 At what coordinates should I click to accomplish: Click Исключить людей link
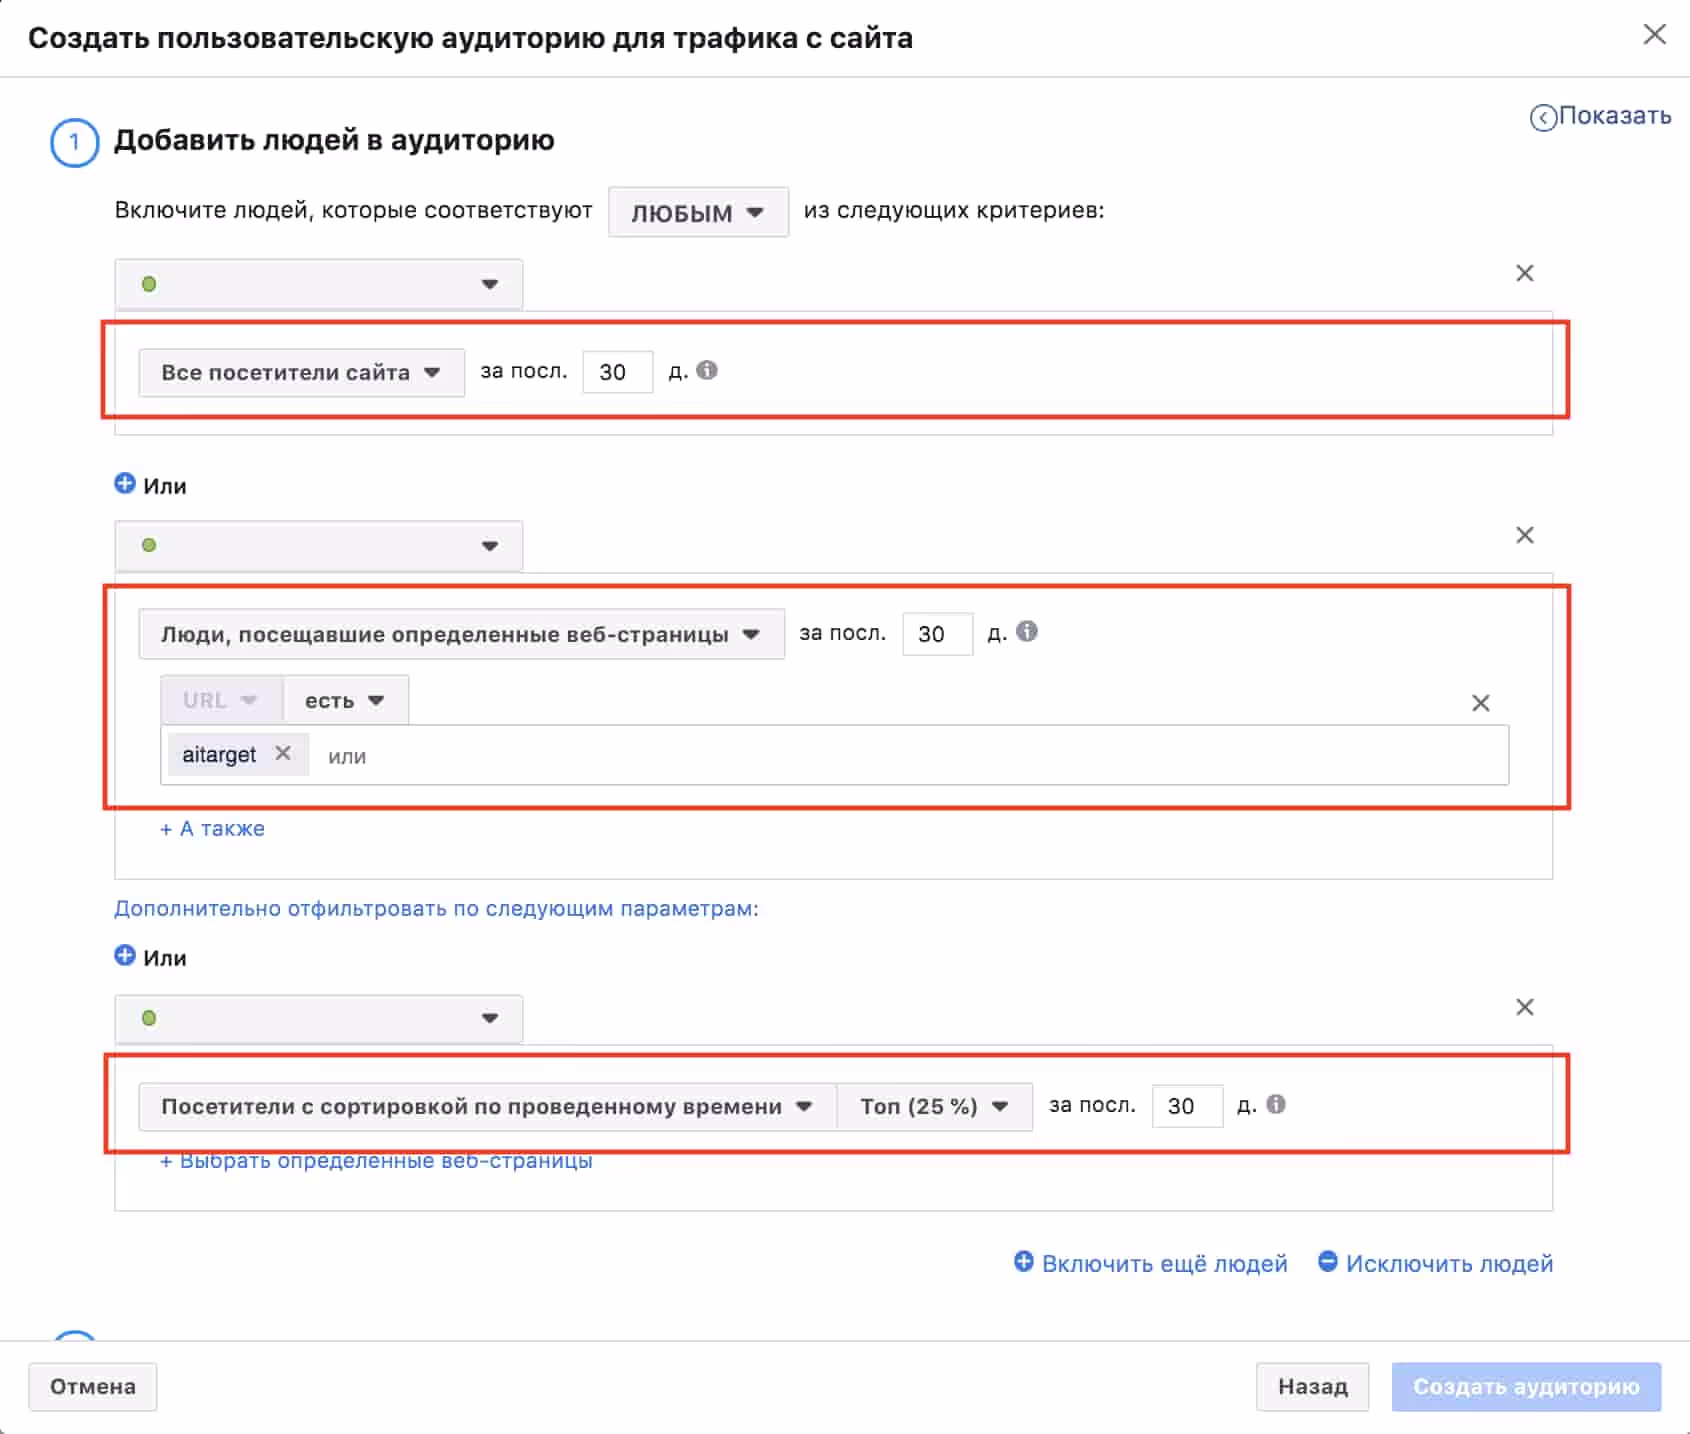pyautogui.click(x=1435, y=1263)
